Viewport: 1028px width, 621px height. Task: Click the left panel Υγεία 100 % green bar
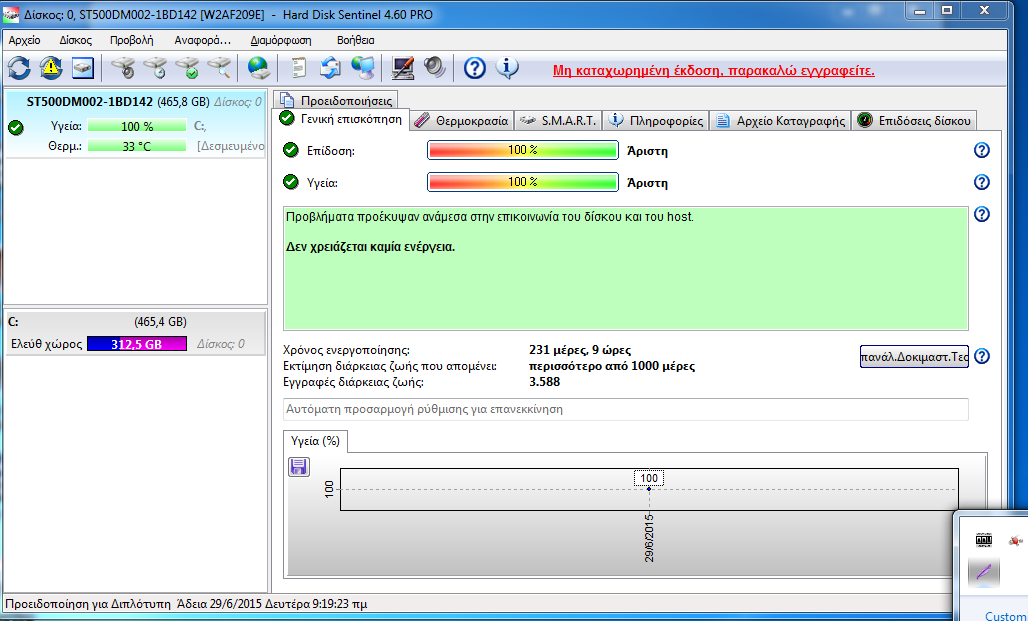pyautogui.click(x=136, y=126)
